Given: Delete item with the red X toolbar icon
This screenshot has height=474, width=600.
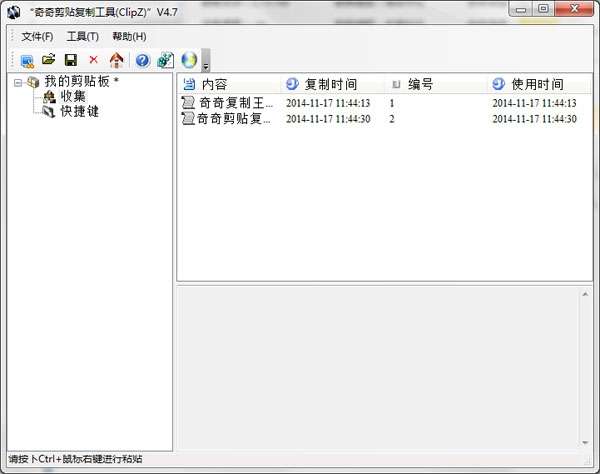Looking at the screenshot, I should click(x=93, y=60).
